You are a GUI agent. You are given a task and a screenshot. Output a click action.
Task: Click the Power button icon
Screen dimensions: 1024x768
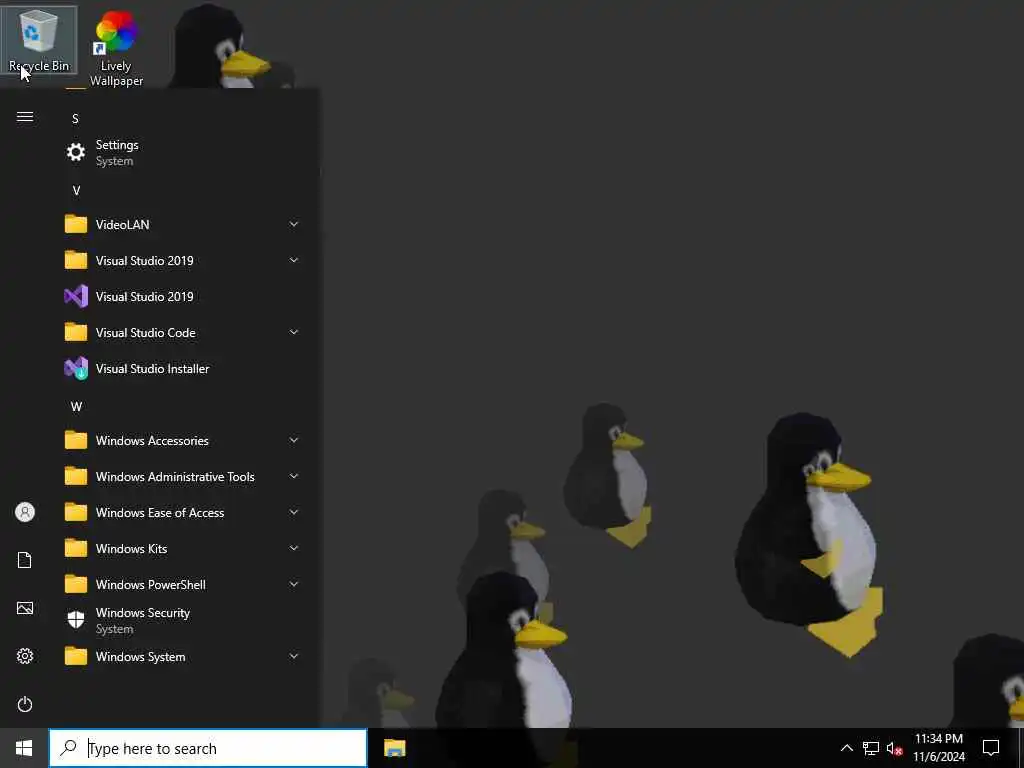coord(25,704)
